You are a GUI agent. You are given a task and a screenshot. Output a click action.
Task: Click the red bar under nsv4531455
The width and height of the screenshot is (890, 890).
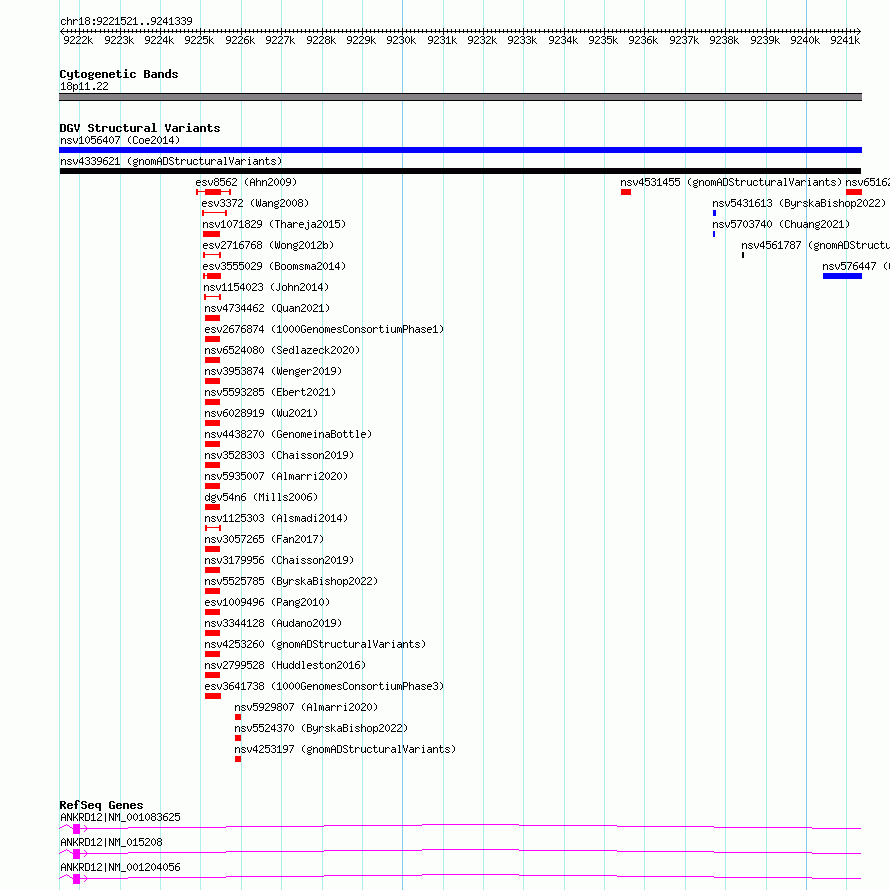(626, 192)
